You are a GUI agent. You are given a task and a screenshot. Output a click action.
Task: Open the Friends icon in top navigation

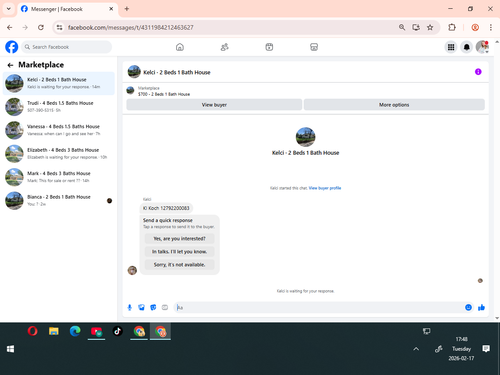(225, 47)
